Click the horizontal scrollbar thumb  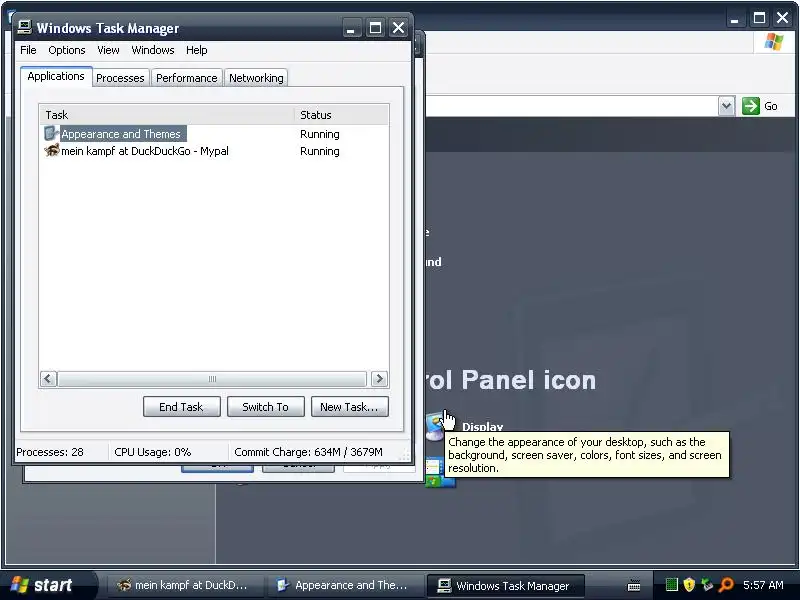point(212,379)
